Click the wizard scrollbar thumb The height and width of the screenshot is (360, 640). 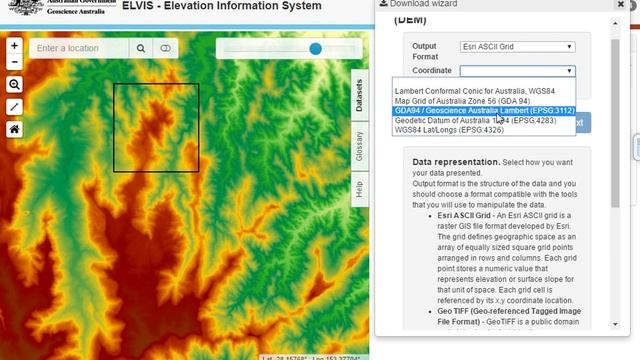pyautogui.click(x=615, y=123)
